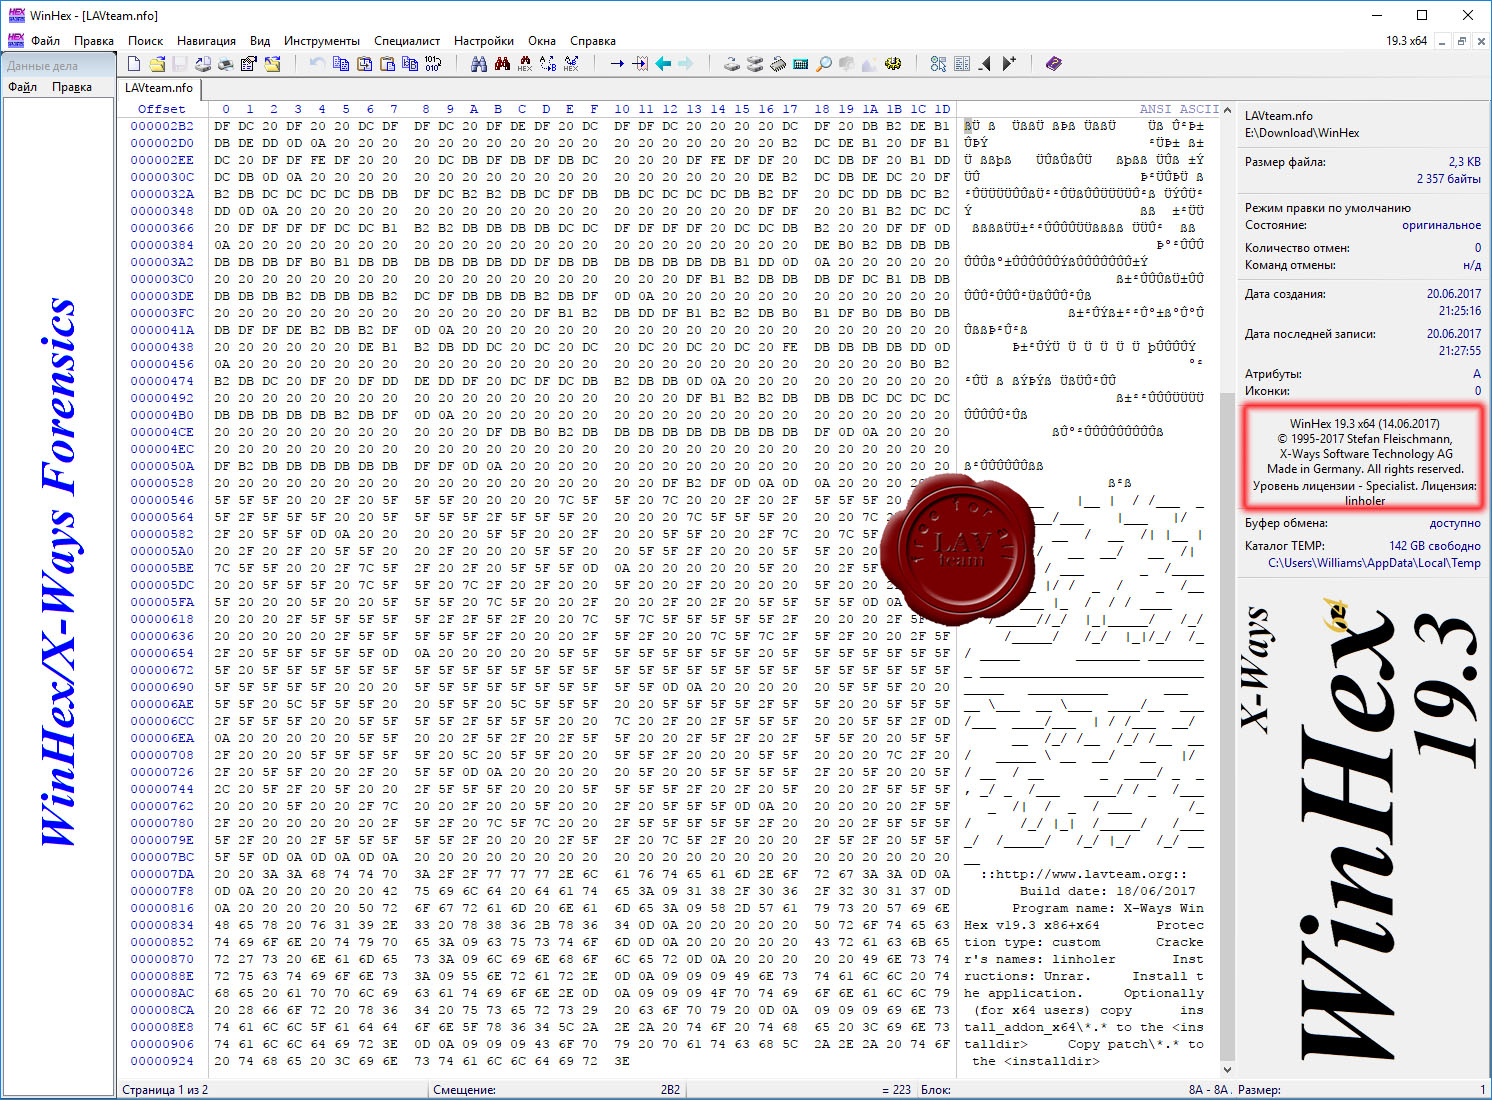Restore the inner document window
This screenshot has height=1100, width=1492.
click(x=1461, y=41)
